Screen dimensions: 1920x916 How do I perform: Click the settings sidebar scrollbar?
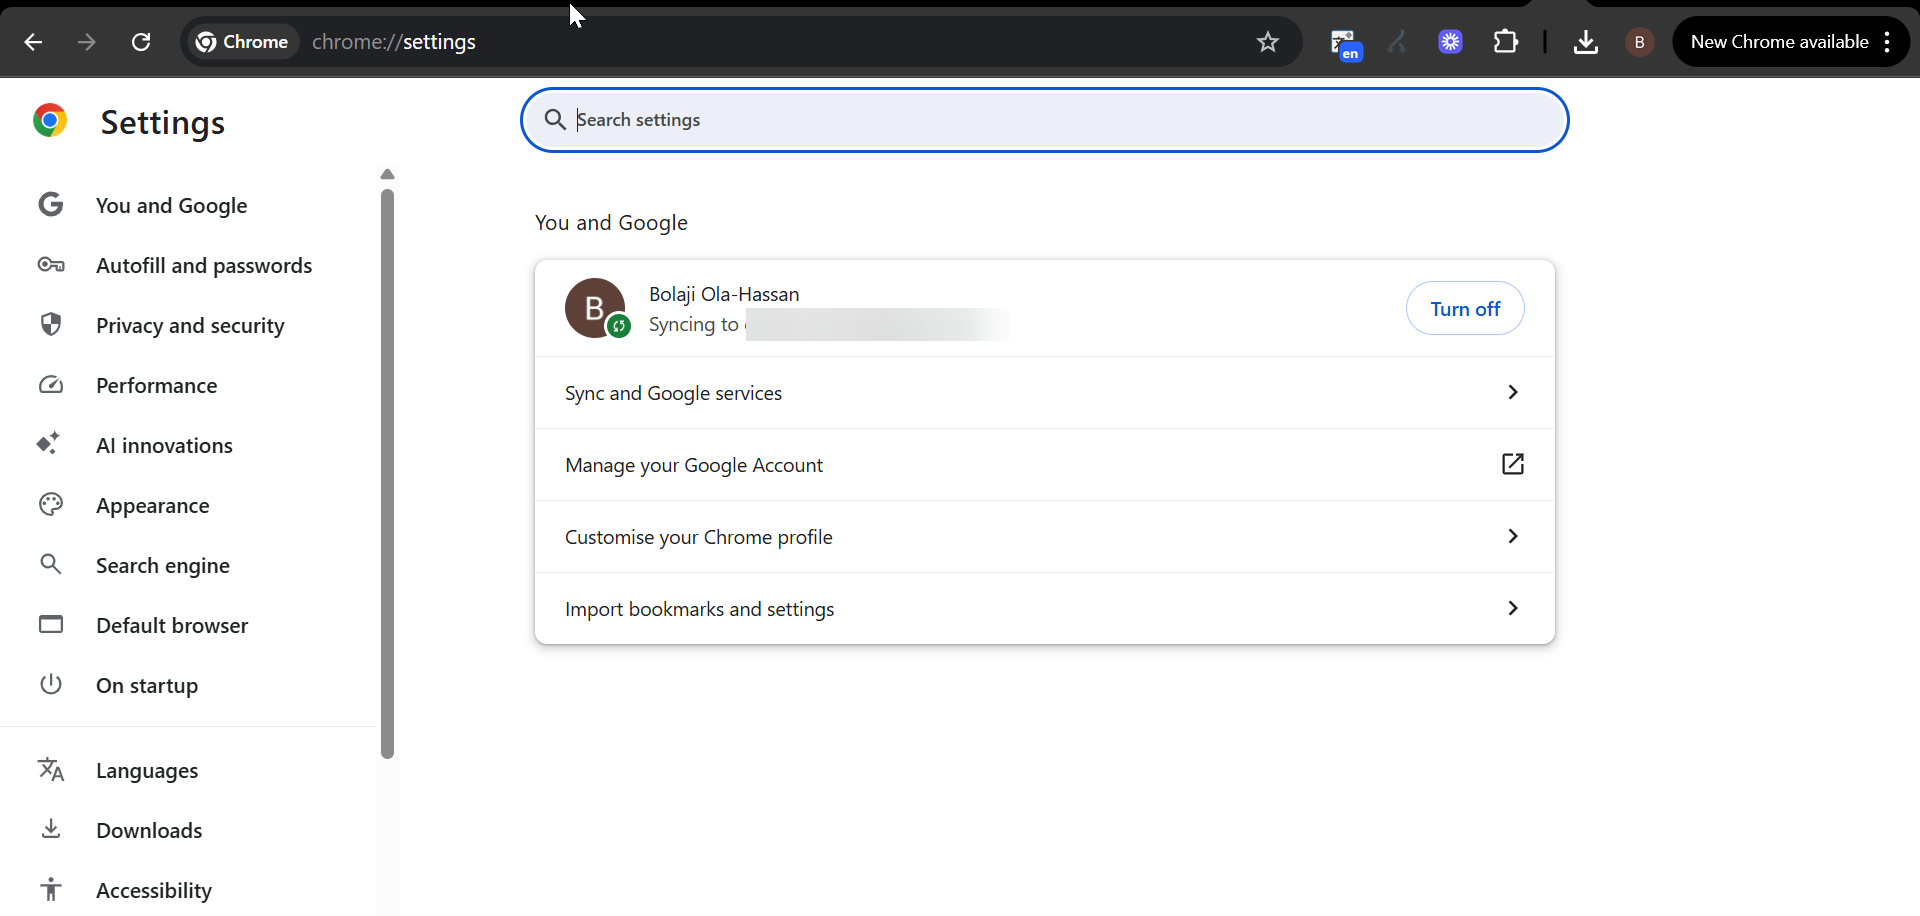click(x=388, y=470)
